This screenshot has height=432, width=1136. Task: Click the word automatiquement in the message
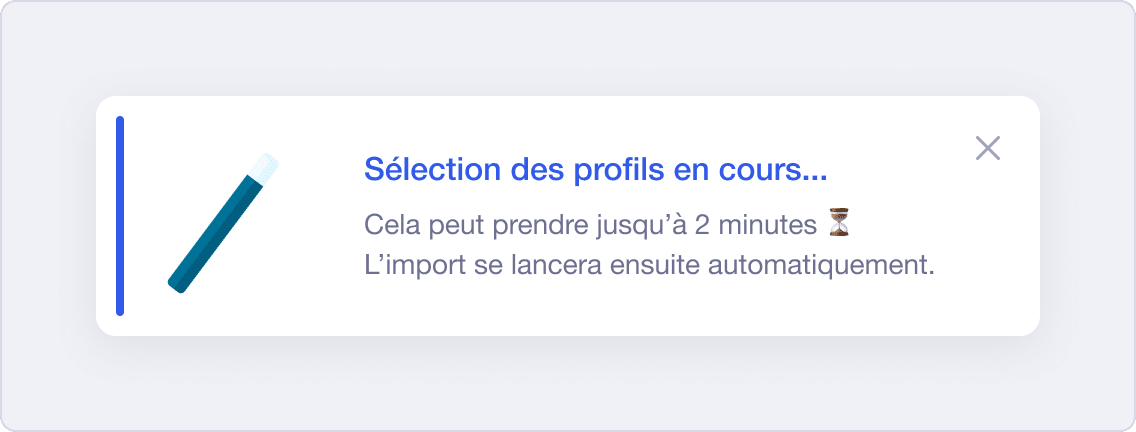pyautogui.click(x=820, y=266)
